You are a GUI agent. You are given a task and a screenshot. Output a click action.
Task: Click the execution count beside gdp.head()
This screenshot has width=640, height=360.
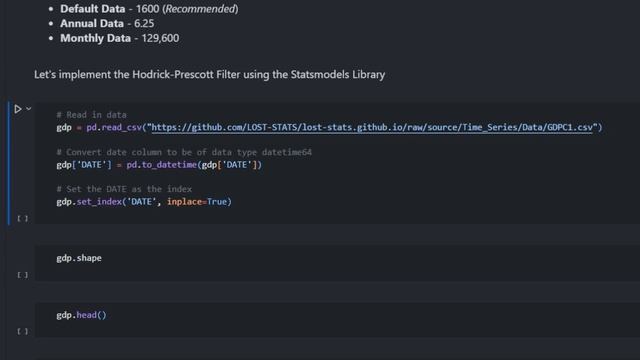(23, 331)
